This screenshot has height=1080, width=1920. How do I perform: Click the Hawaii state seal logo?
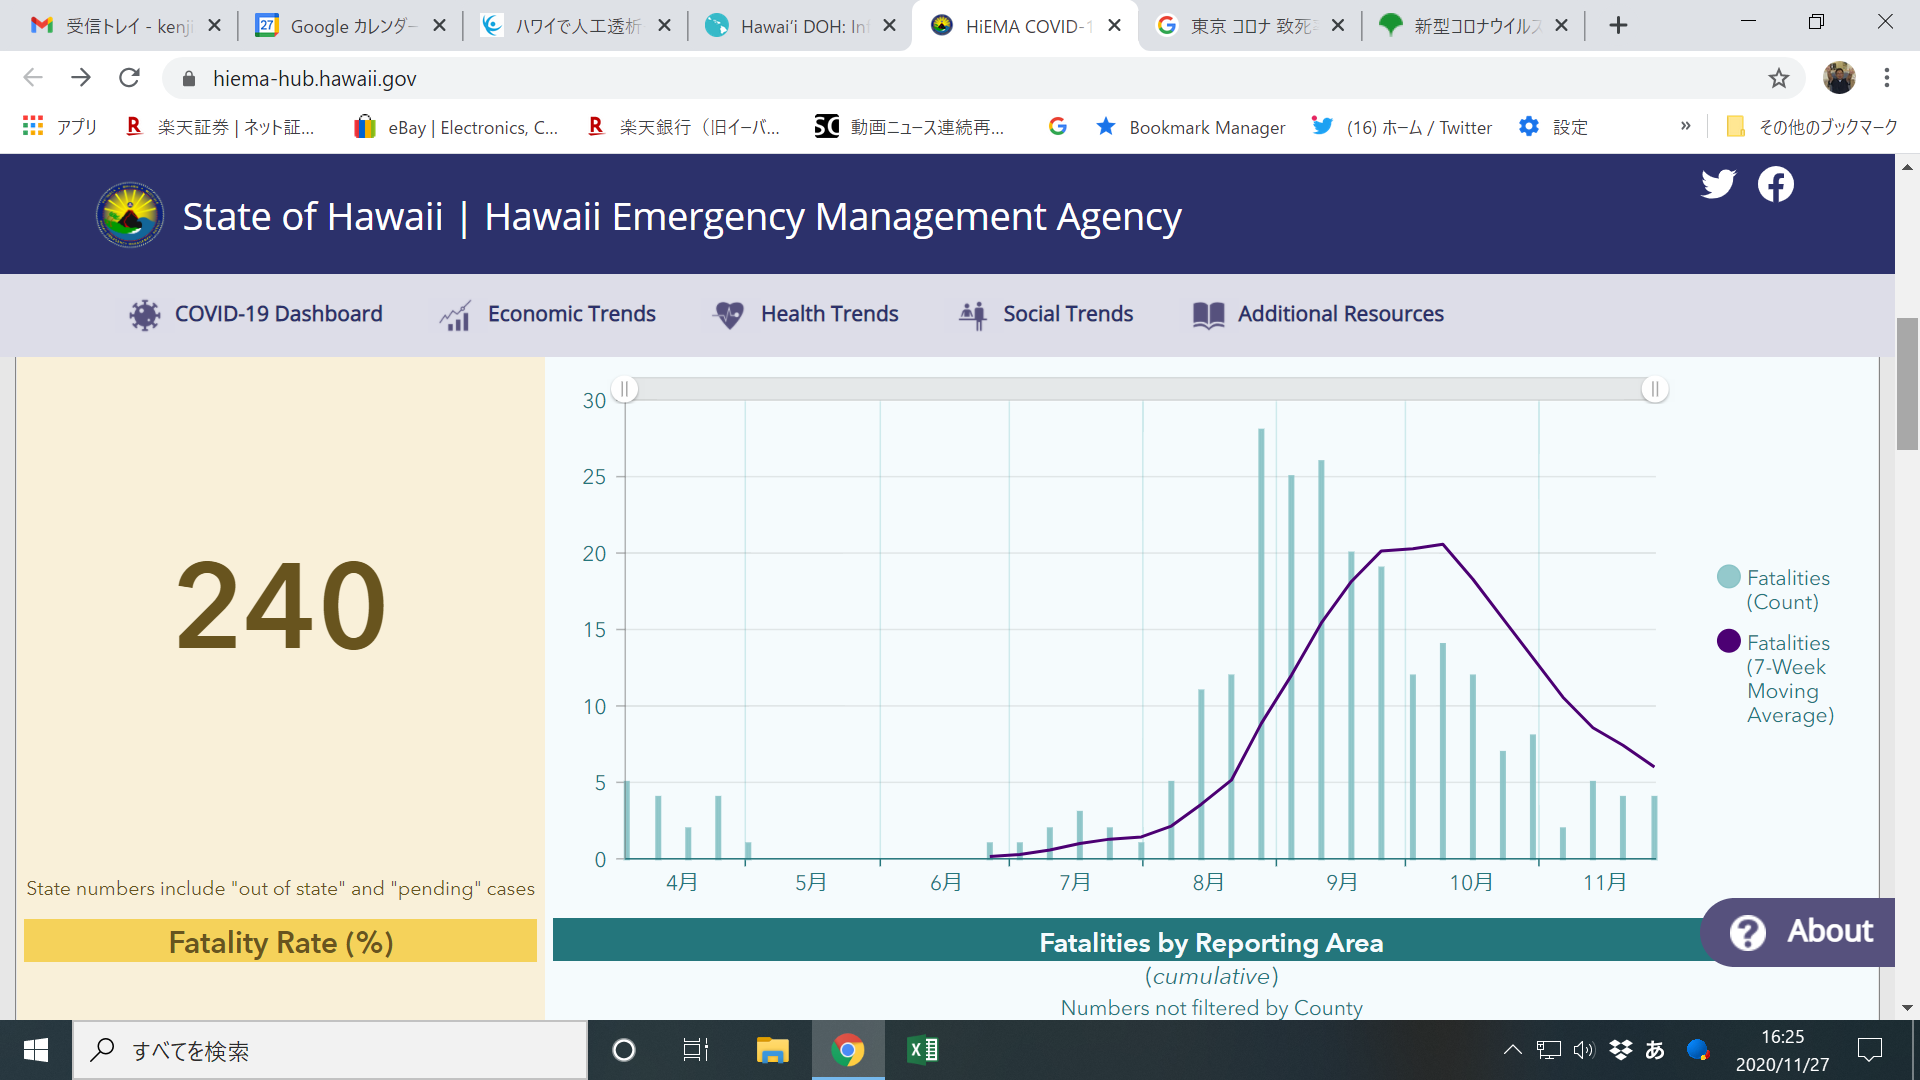click(130, 215)
